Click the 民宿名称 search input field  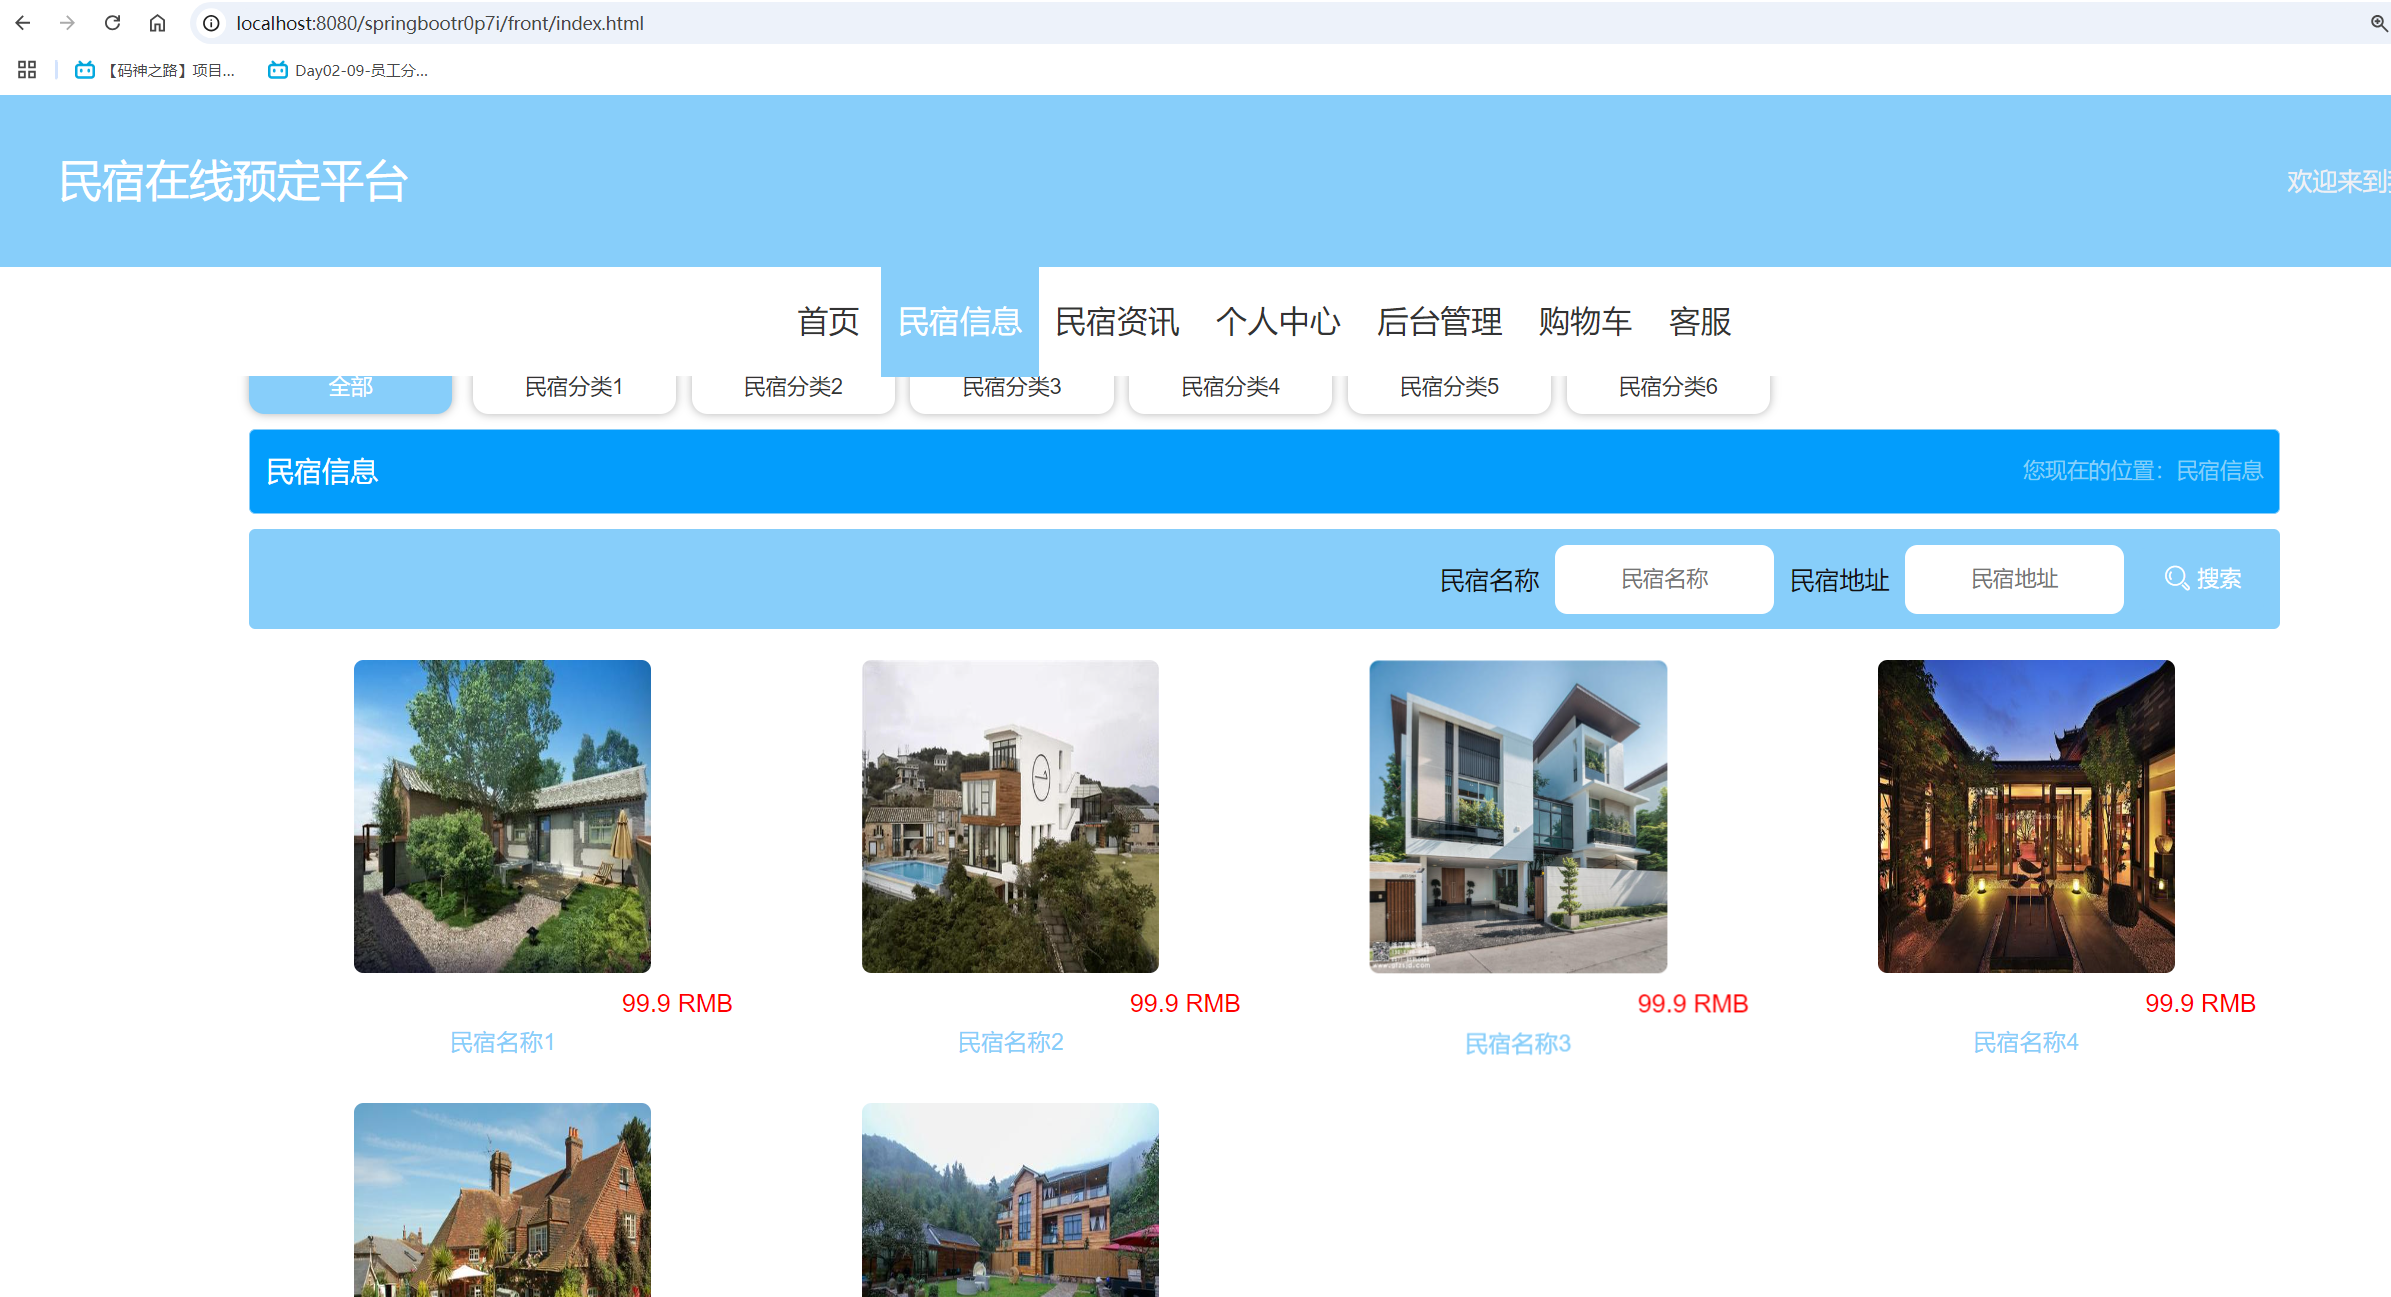click(1663, 579)
